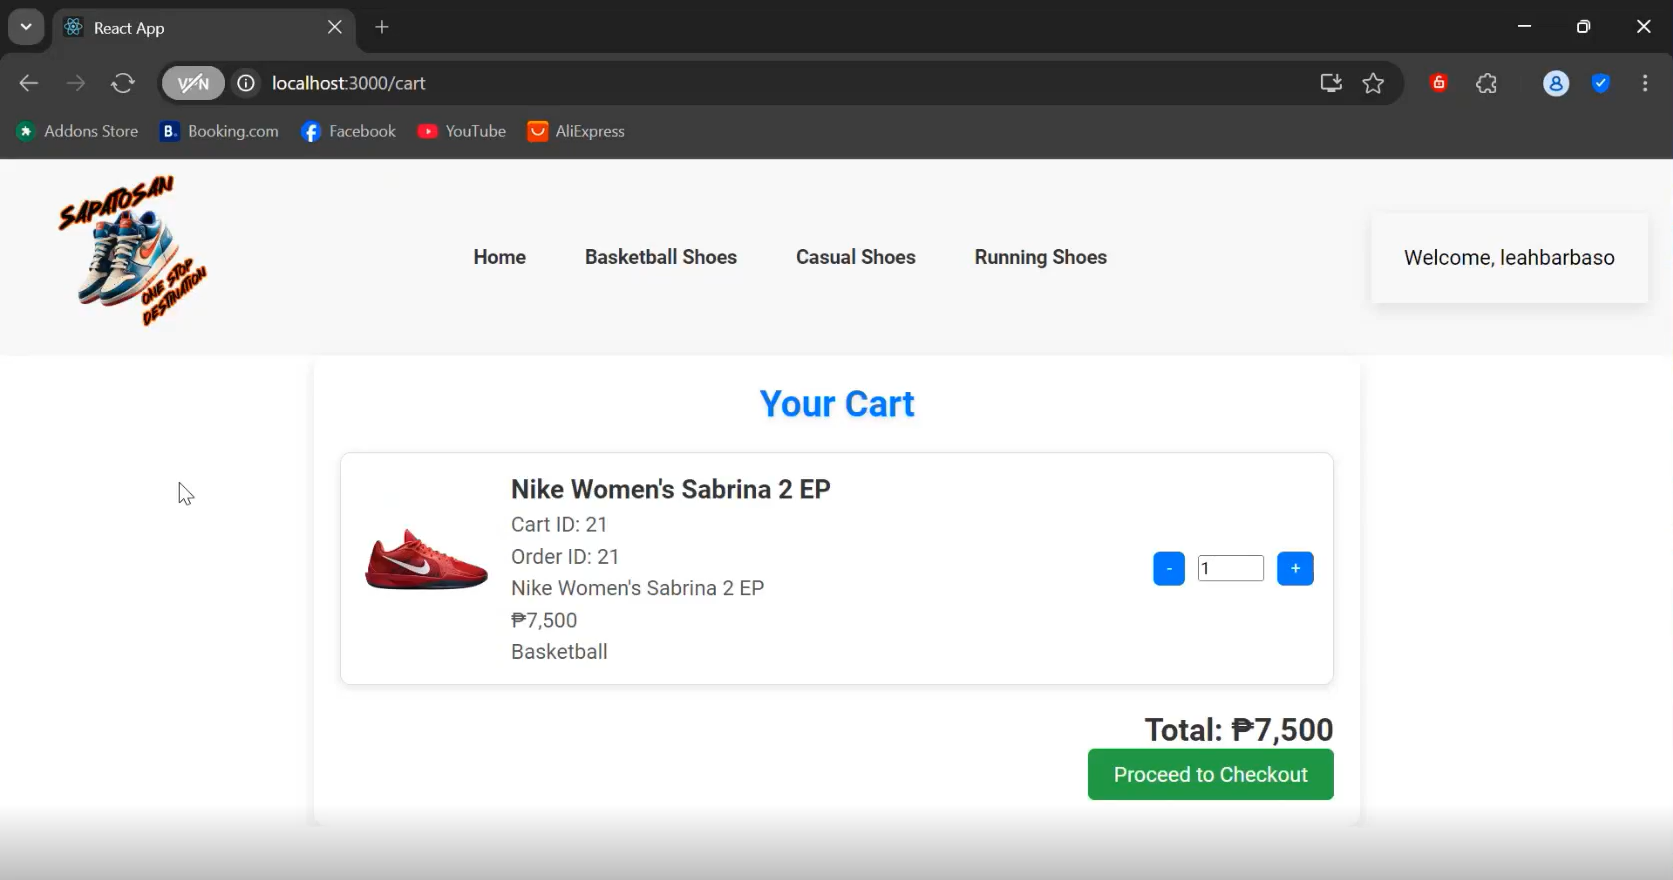Reload the cart page

tap(123, 83)
